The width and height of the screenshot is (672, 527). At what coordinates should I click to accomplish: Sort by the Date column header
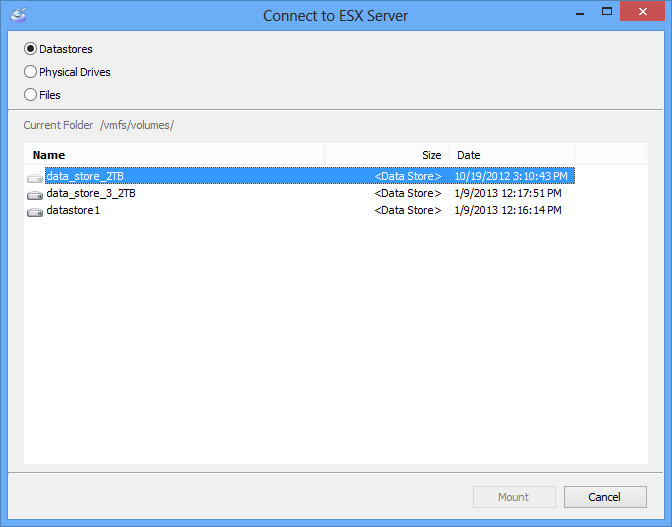click(512, 155)
